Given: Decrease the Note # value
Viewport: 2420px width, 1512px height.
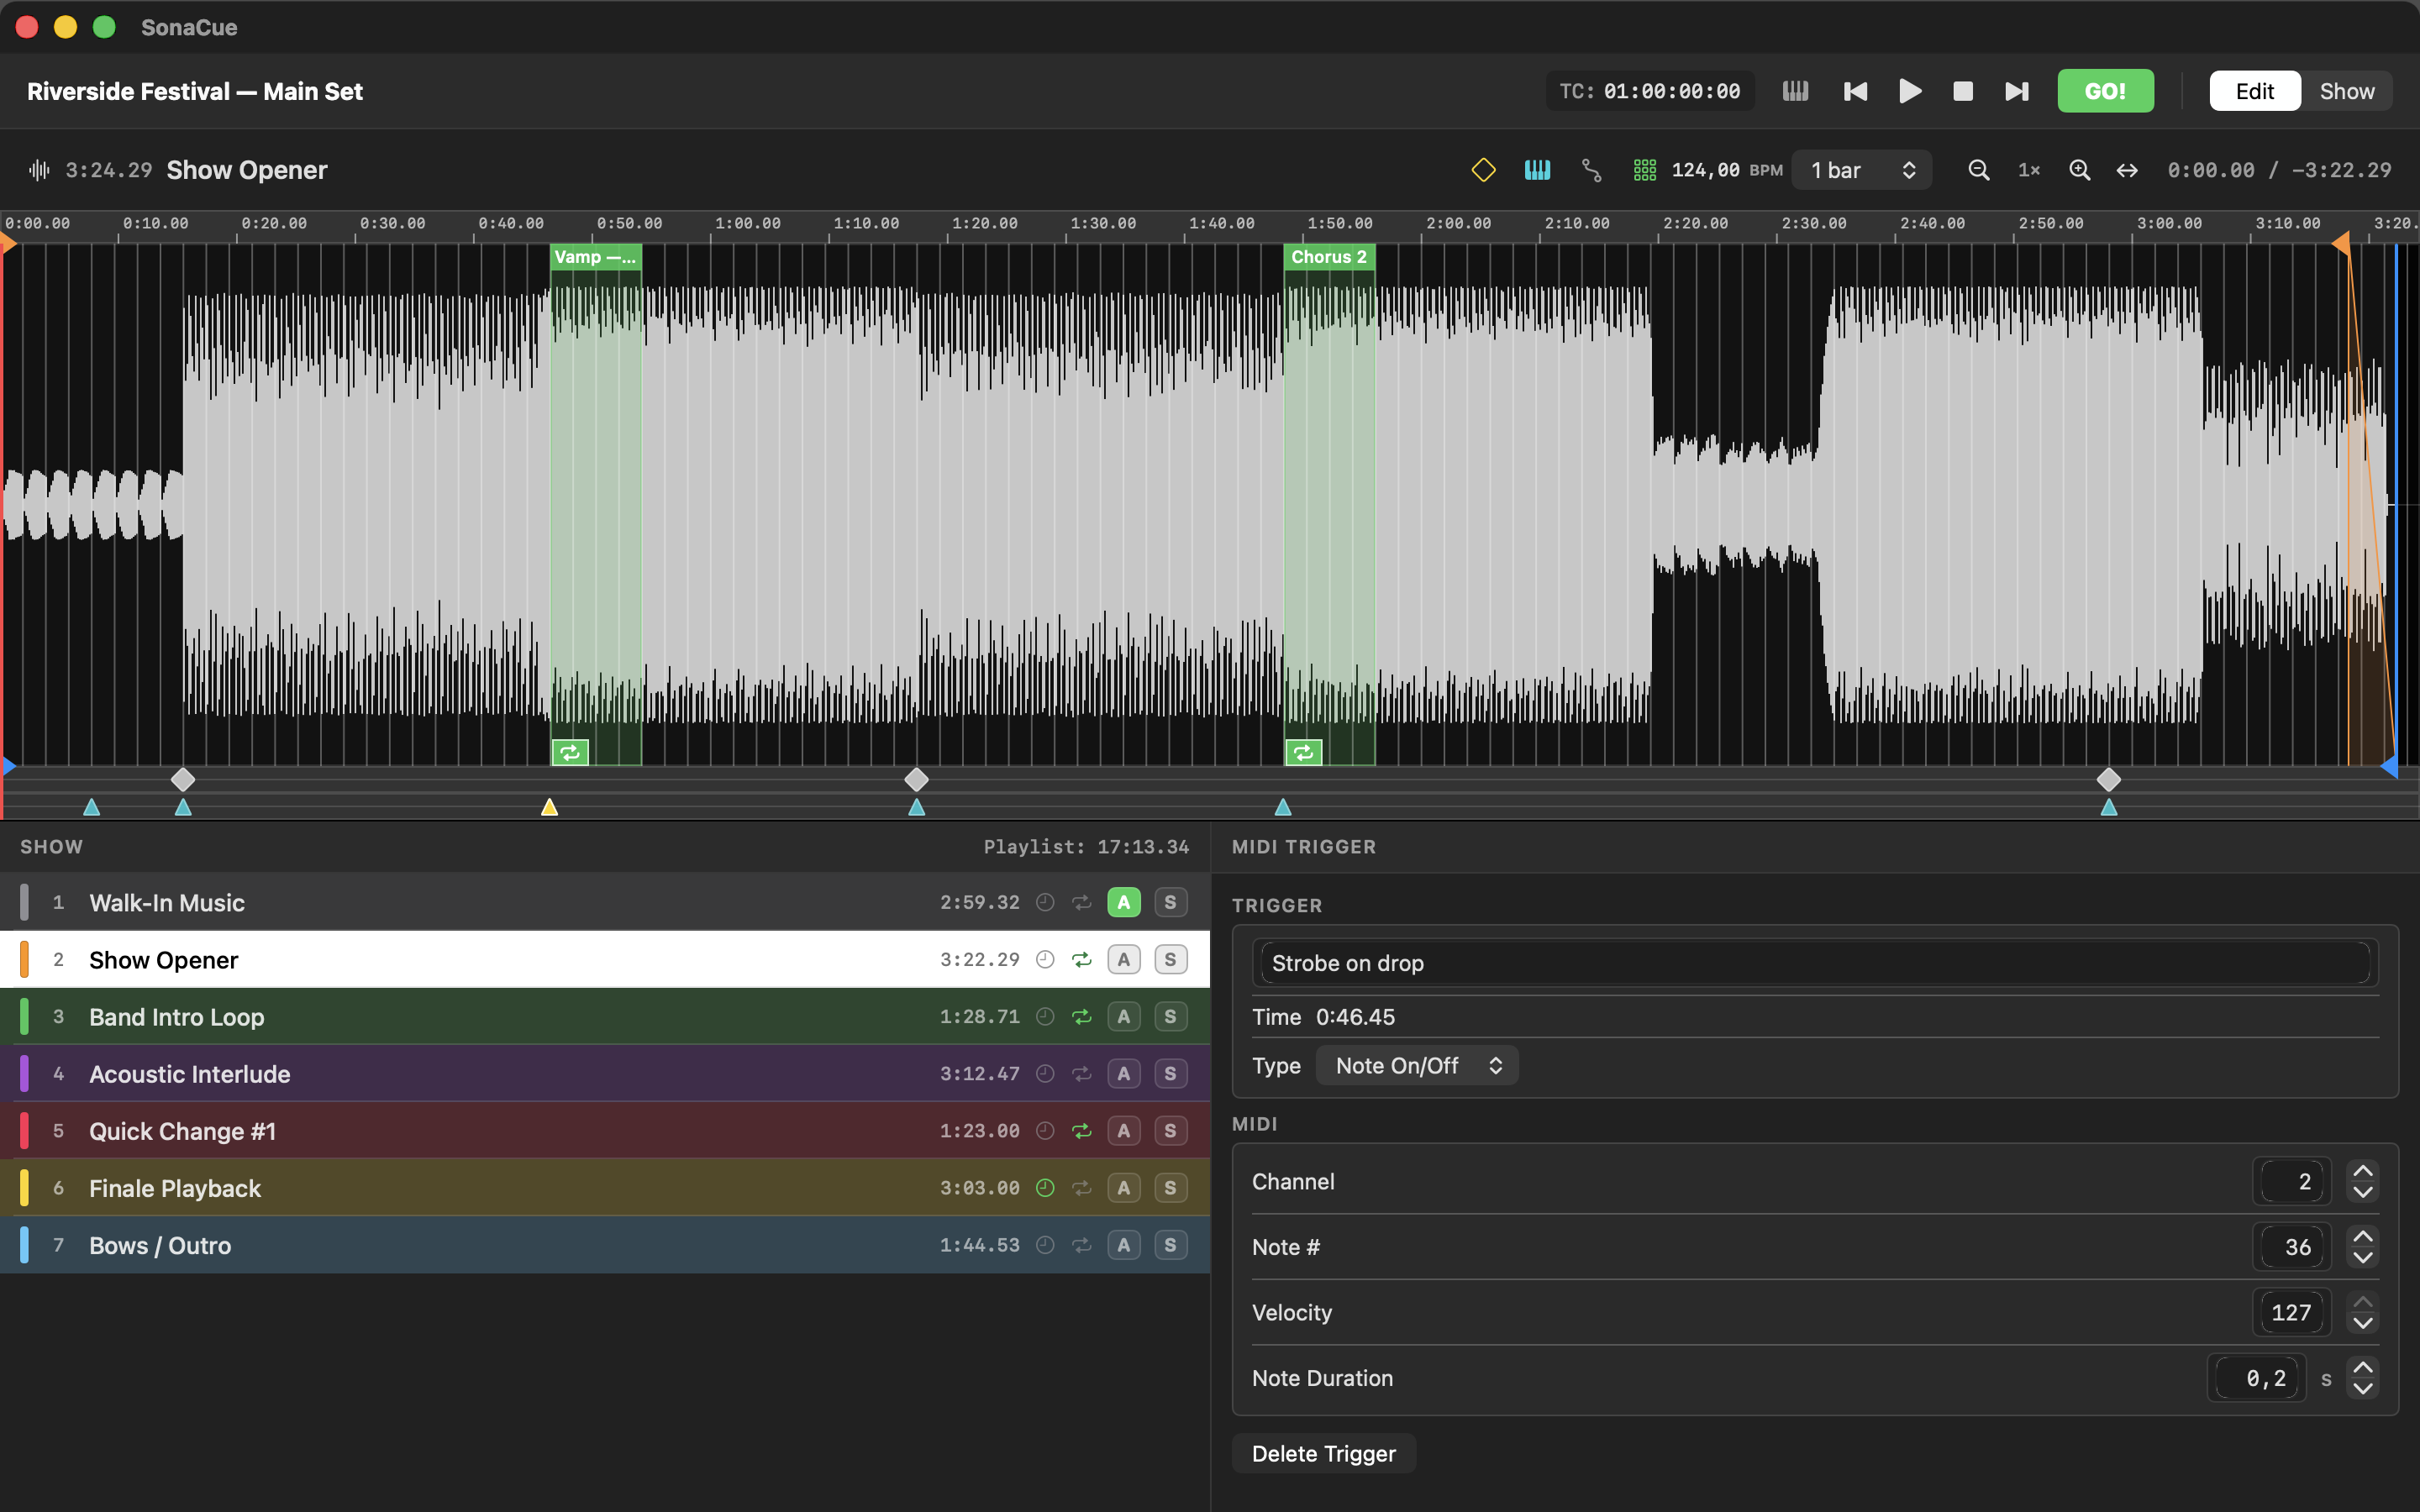Looking at the screenshot, I should click(2363, 1258).
